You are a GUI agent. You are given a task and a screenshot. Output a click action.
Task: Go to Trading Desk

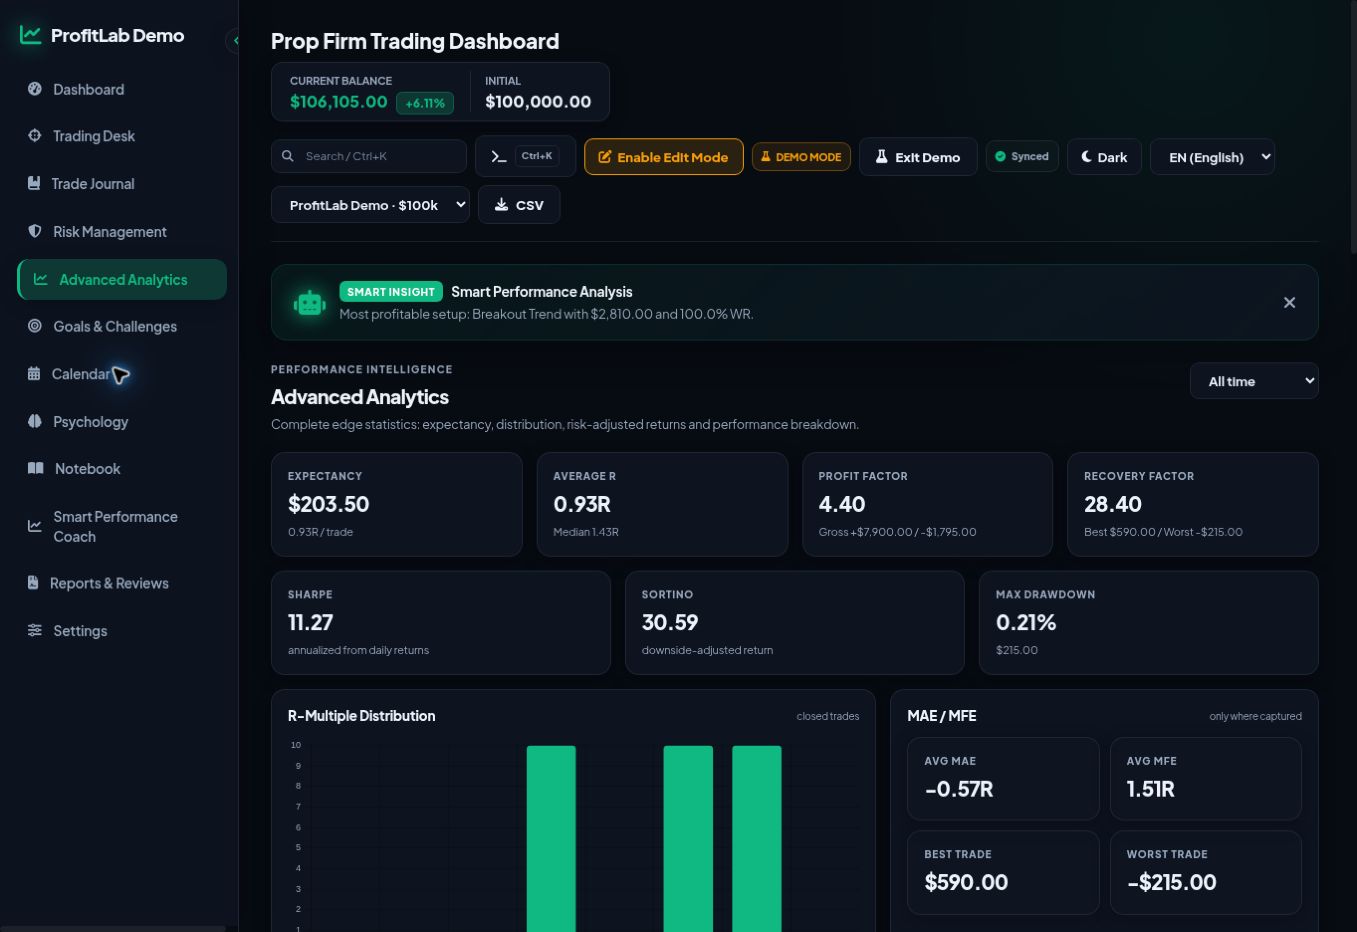tap(122, 136)
